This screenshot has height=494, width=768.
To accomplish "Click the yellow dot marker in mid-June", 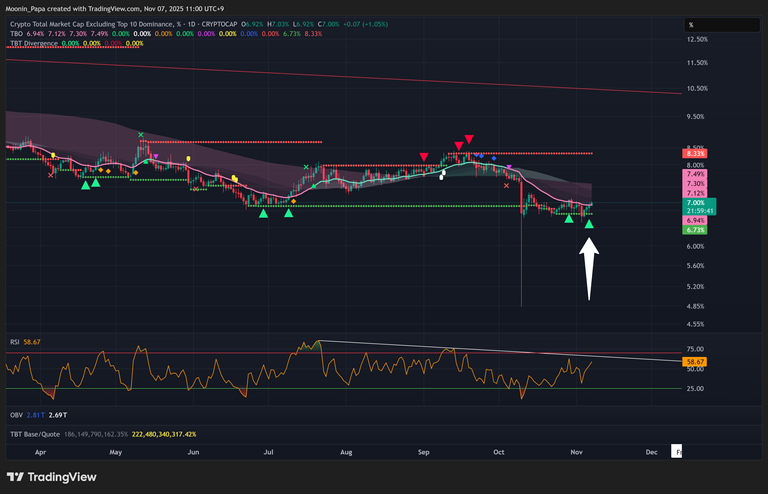I will [x=234, y=177].
